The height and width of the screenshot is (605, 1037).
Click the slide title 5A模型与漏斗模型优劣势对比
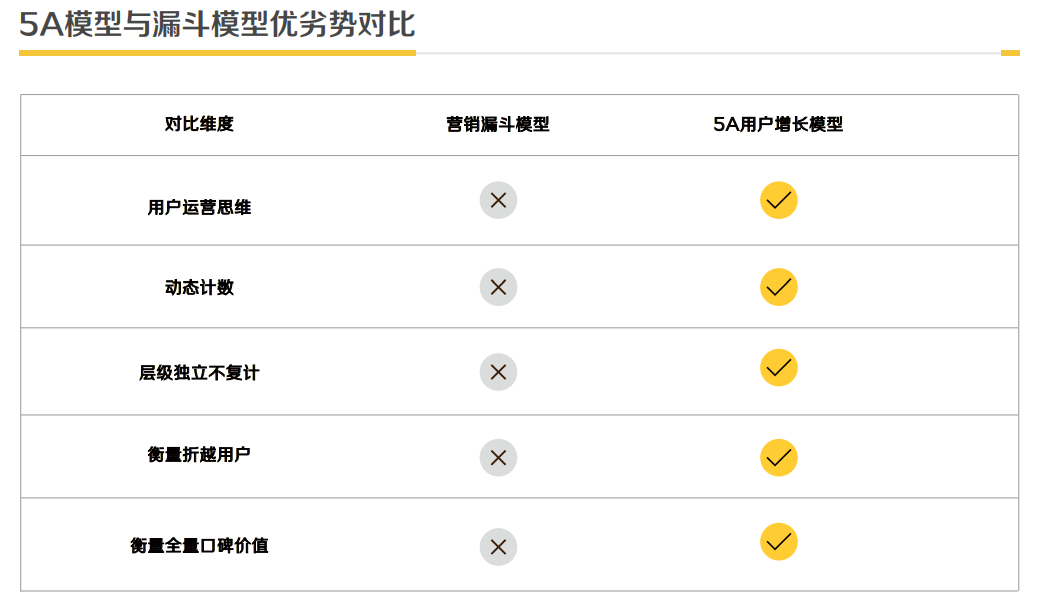pos(217,25)
